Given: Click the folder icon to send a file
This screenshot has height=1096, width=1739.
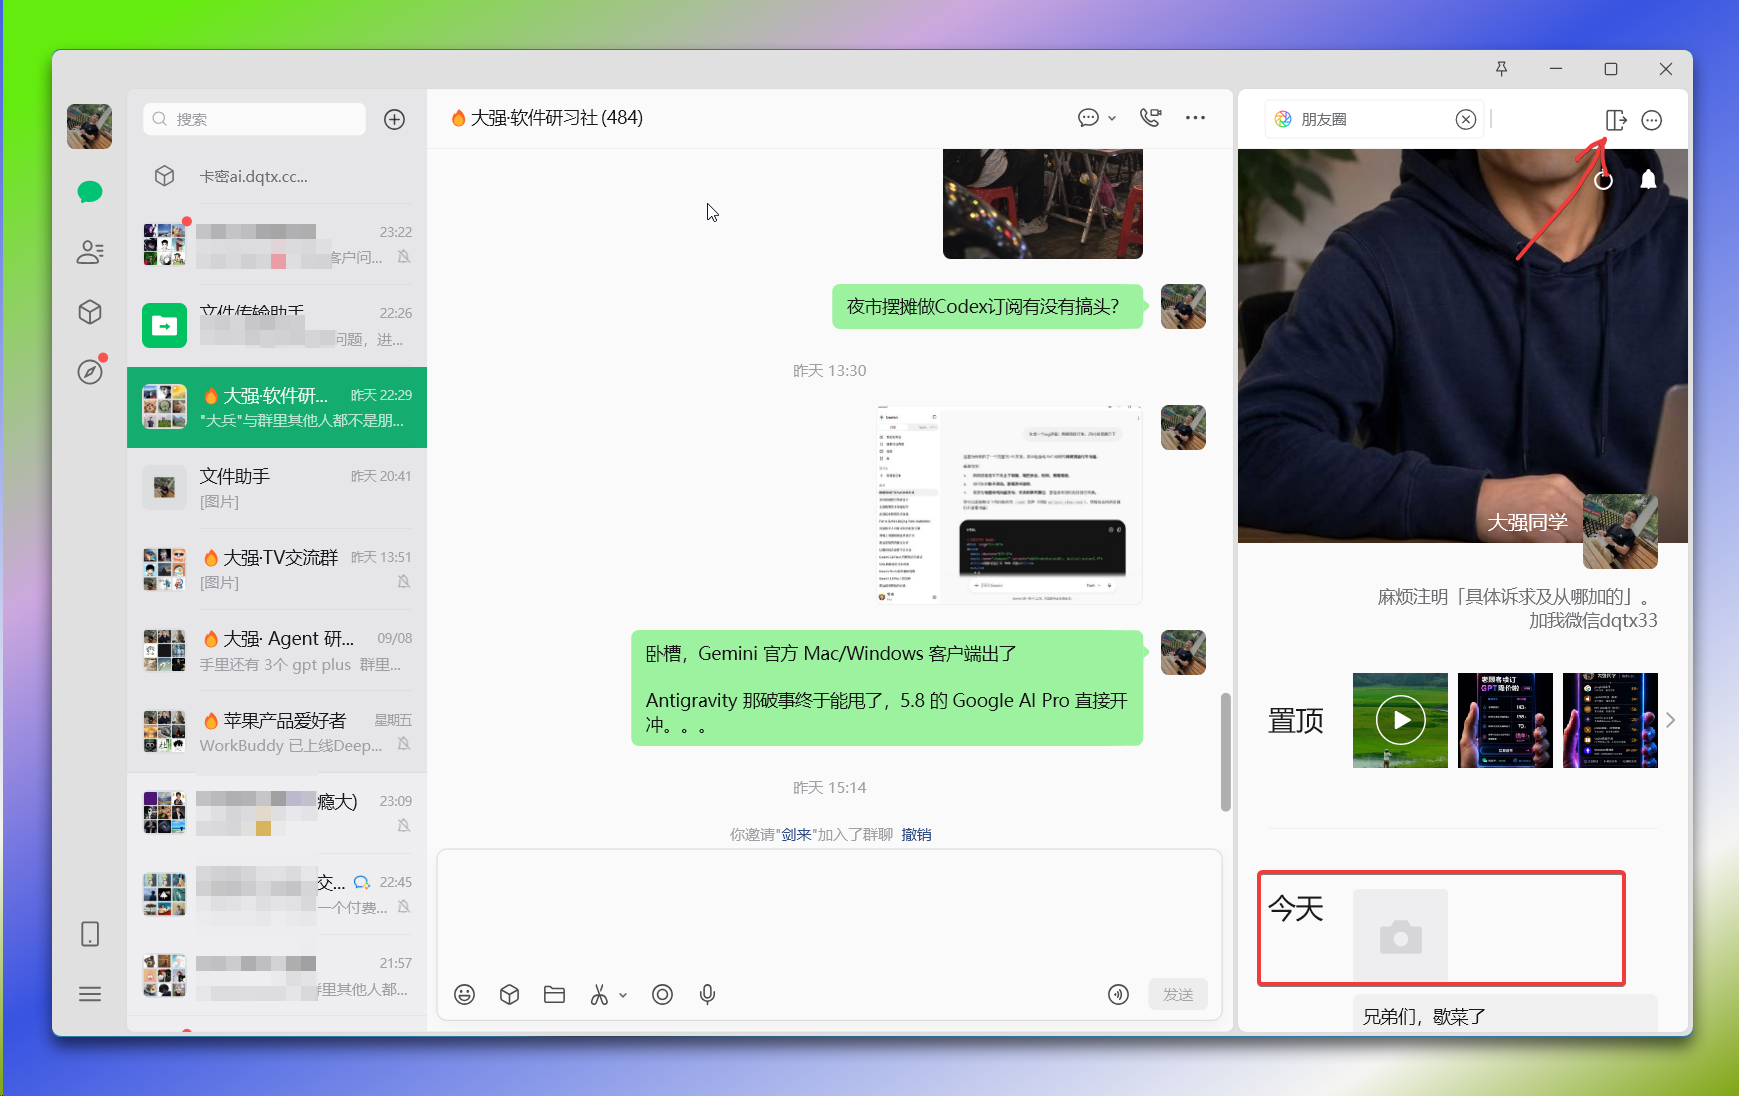Looking at the screenshot, I should [554, 994].
